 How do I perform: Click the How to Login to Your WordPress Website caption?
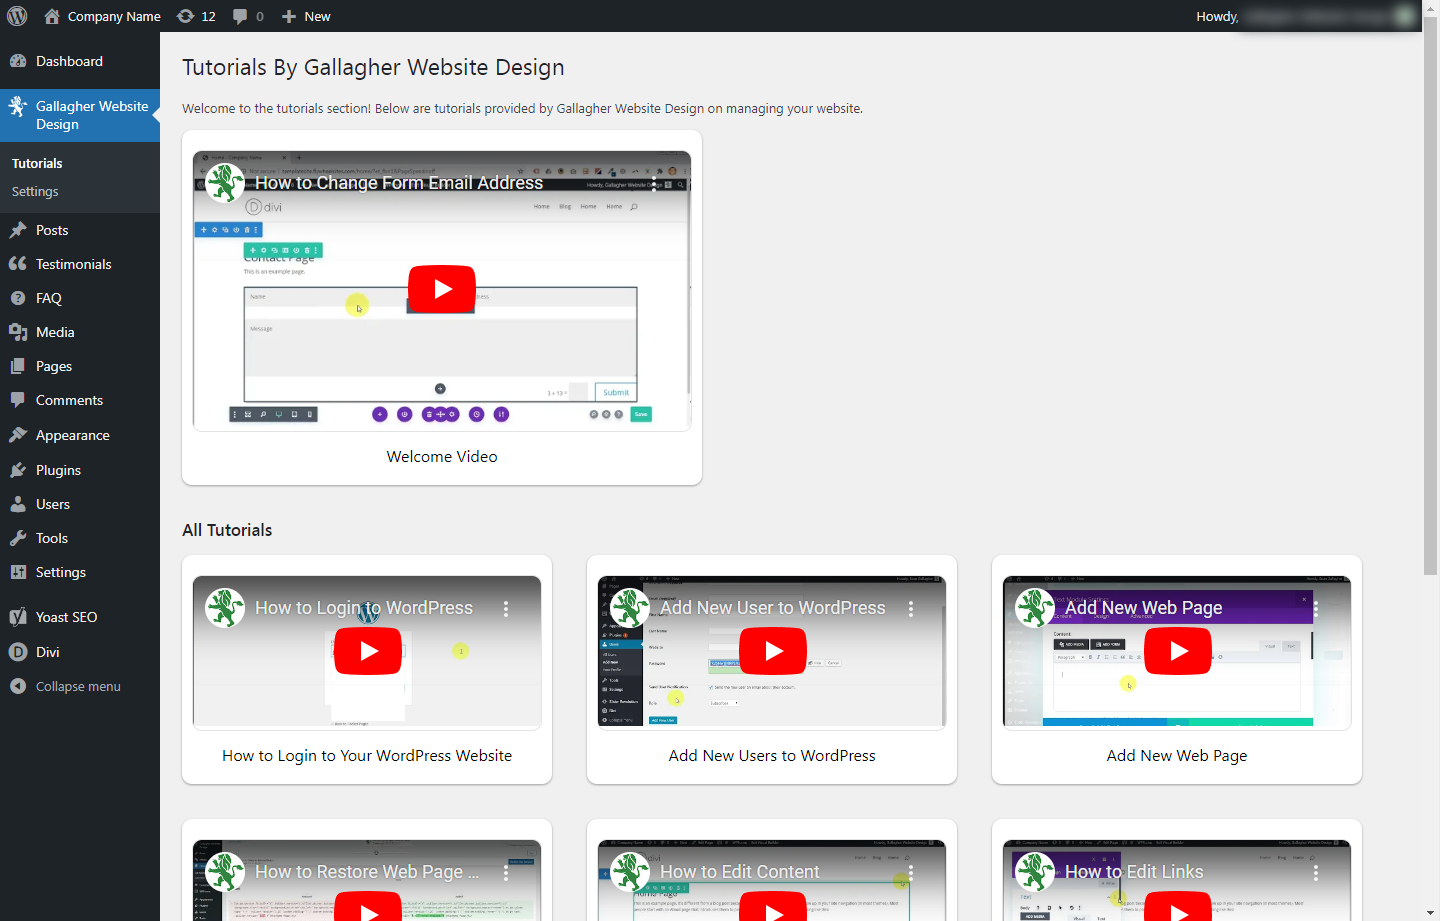tap(367, 756)
